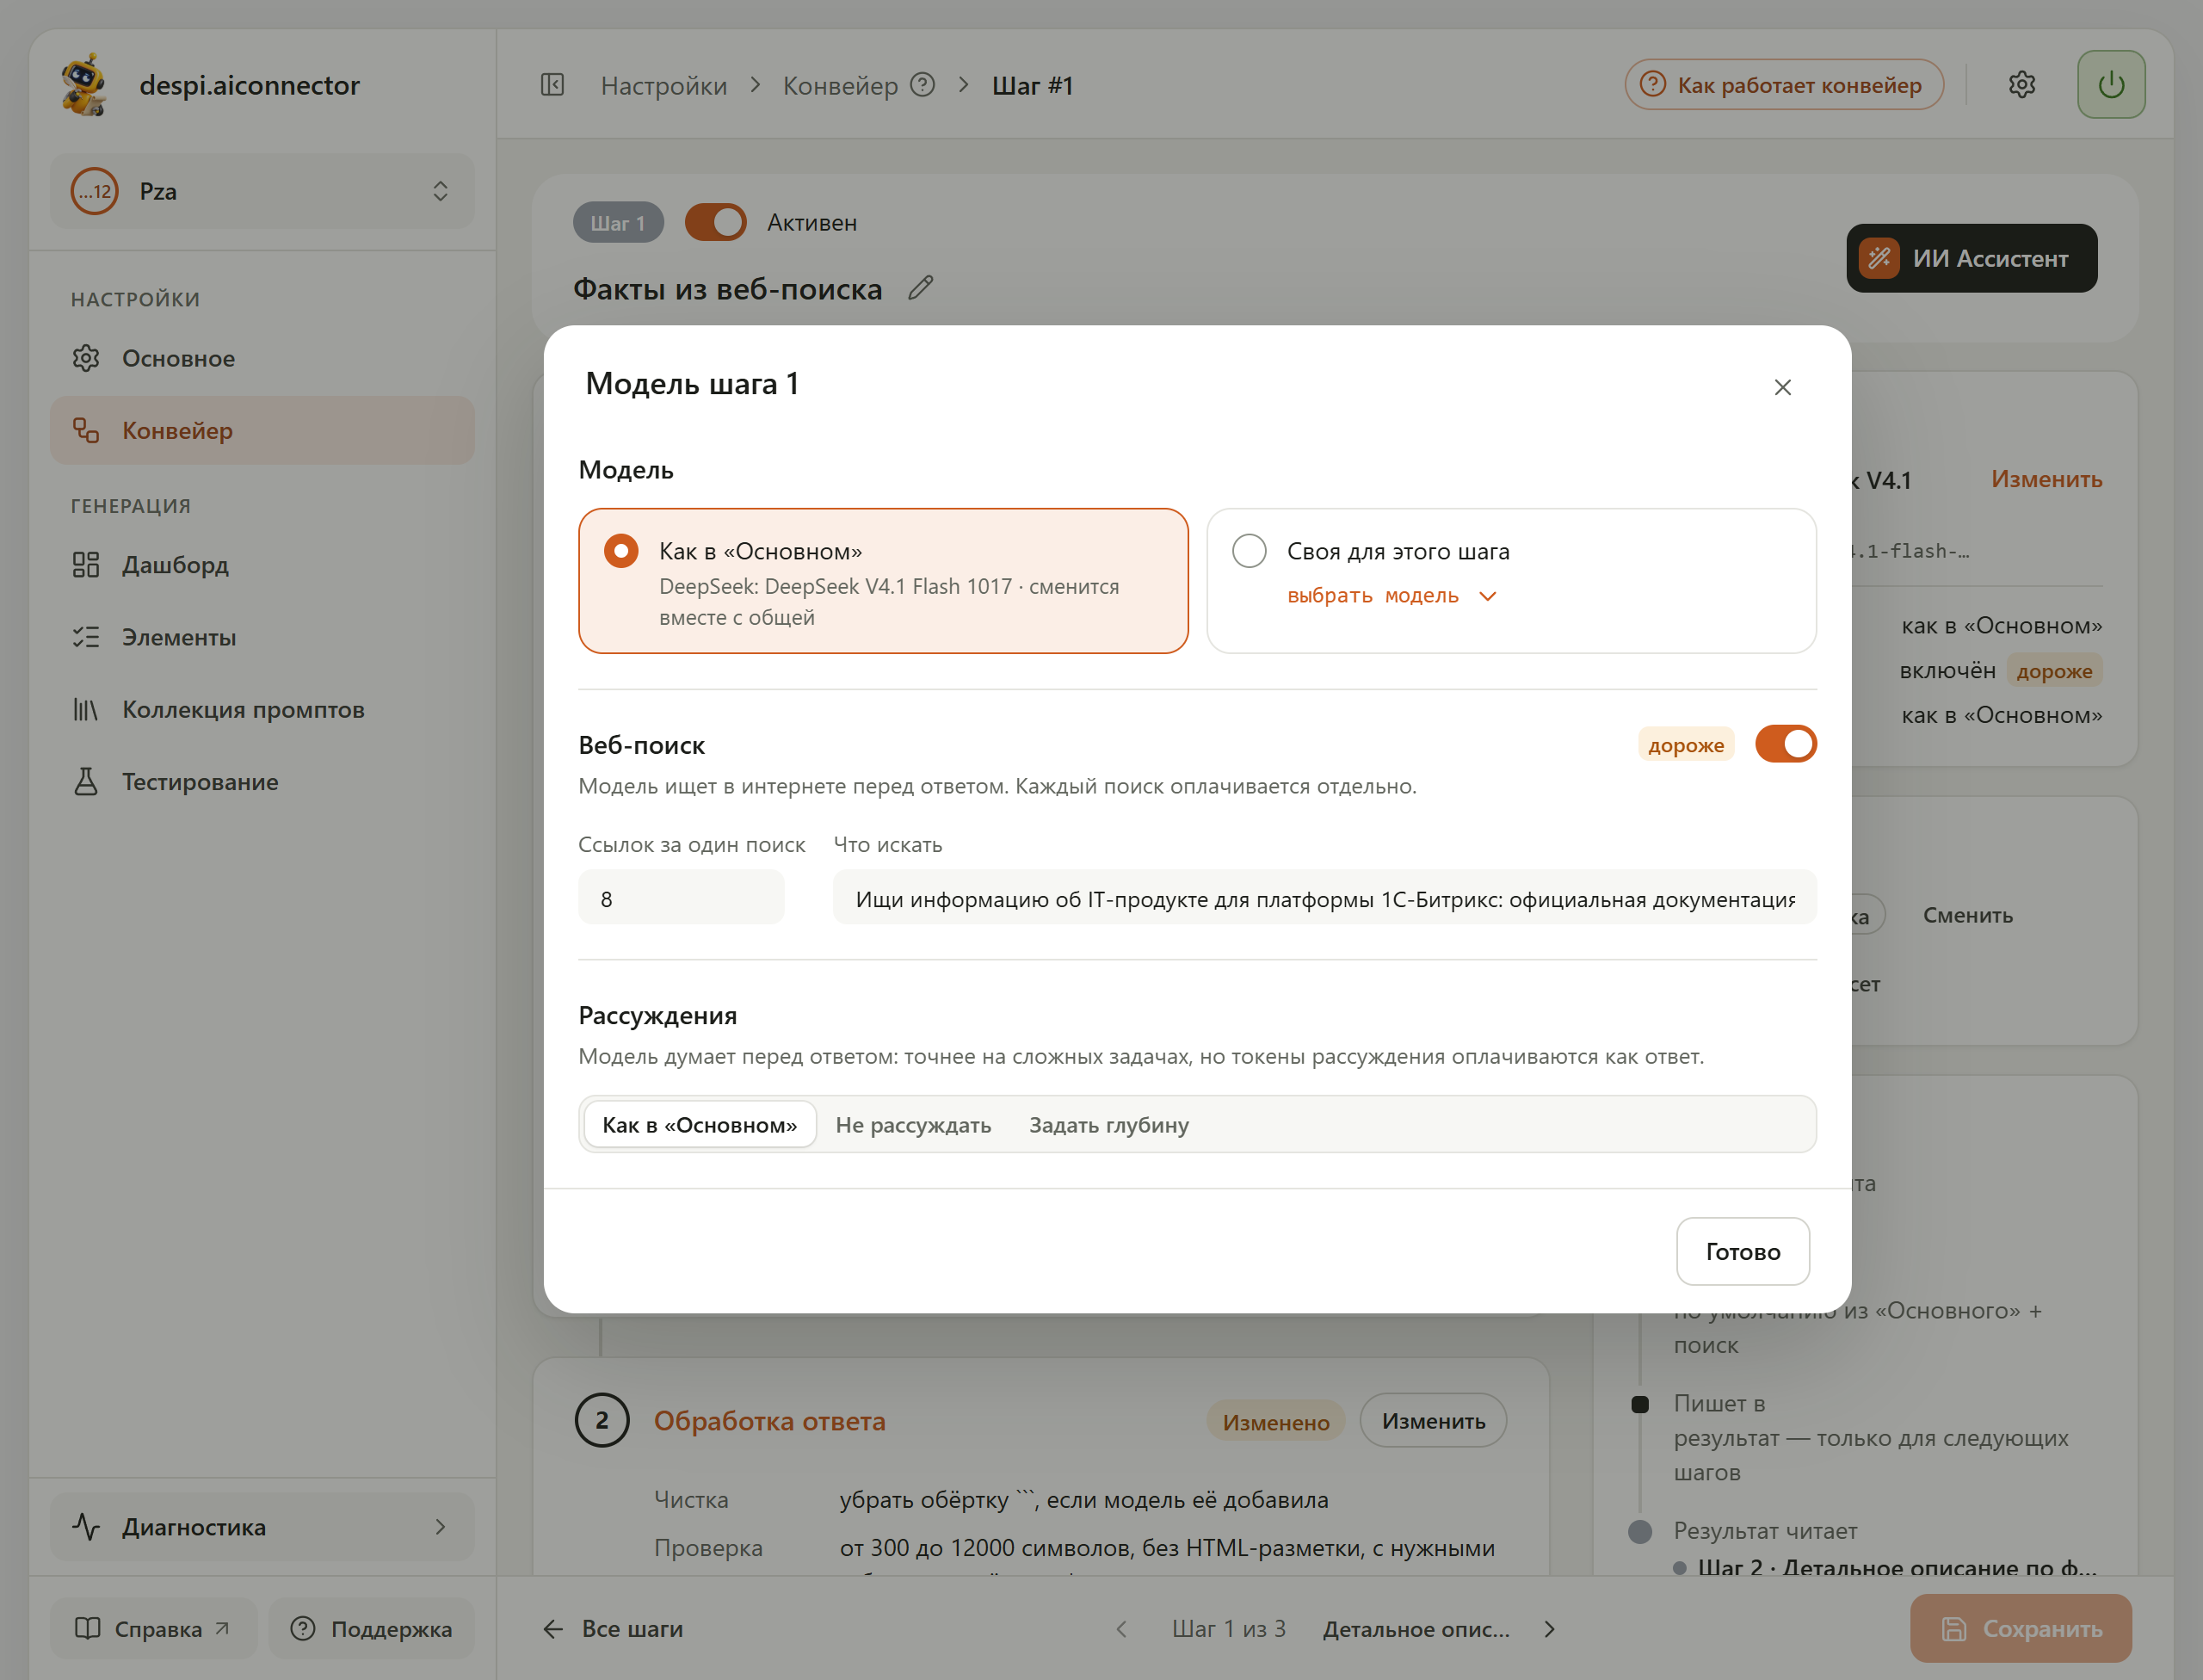Click Изменить for Обработка ответа
Image resolution: width=2203 pixels, height=1680 pixels.
point(1433,1421)
